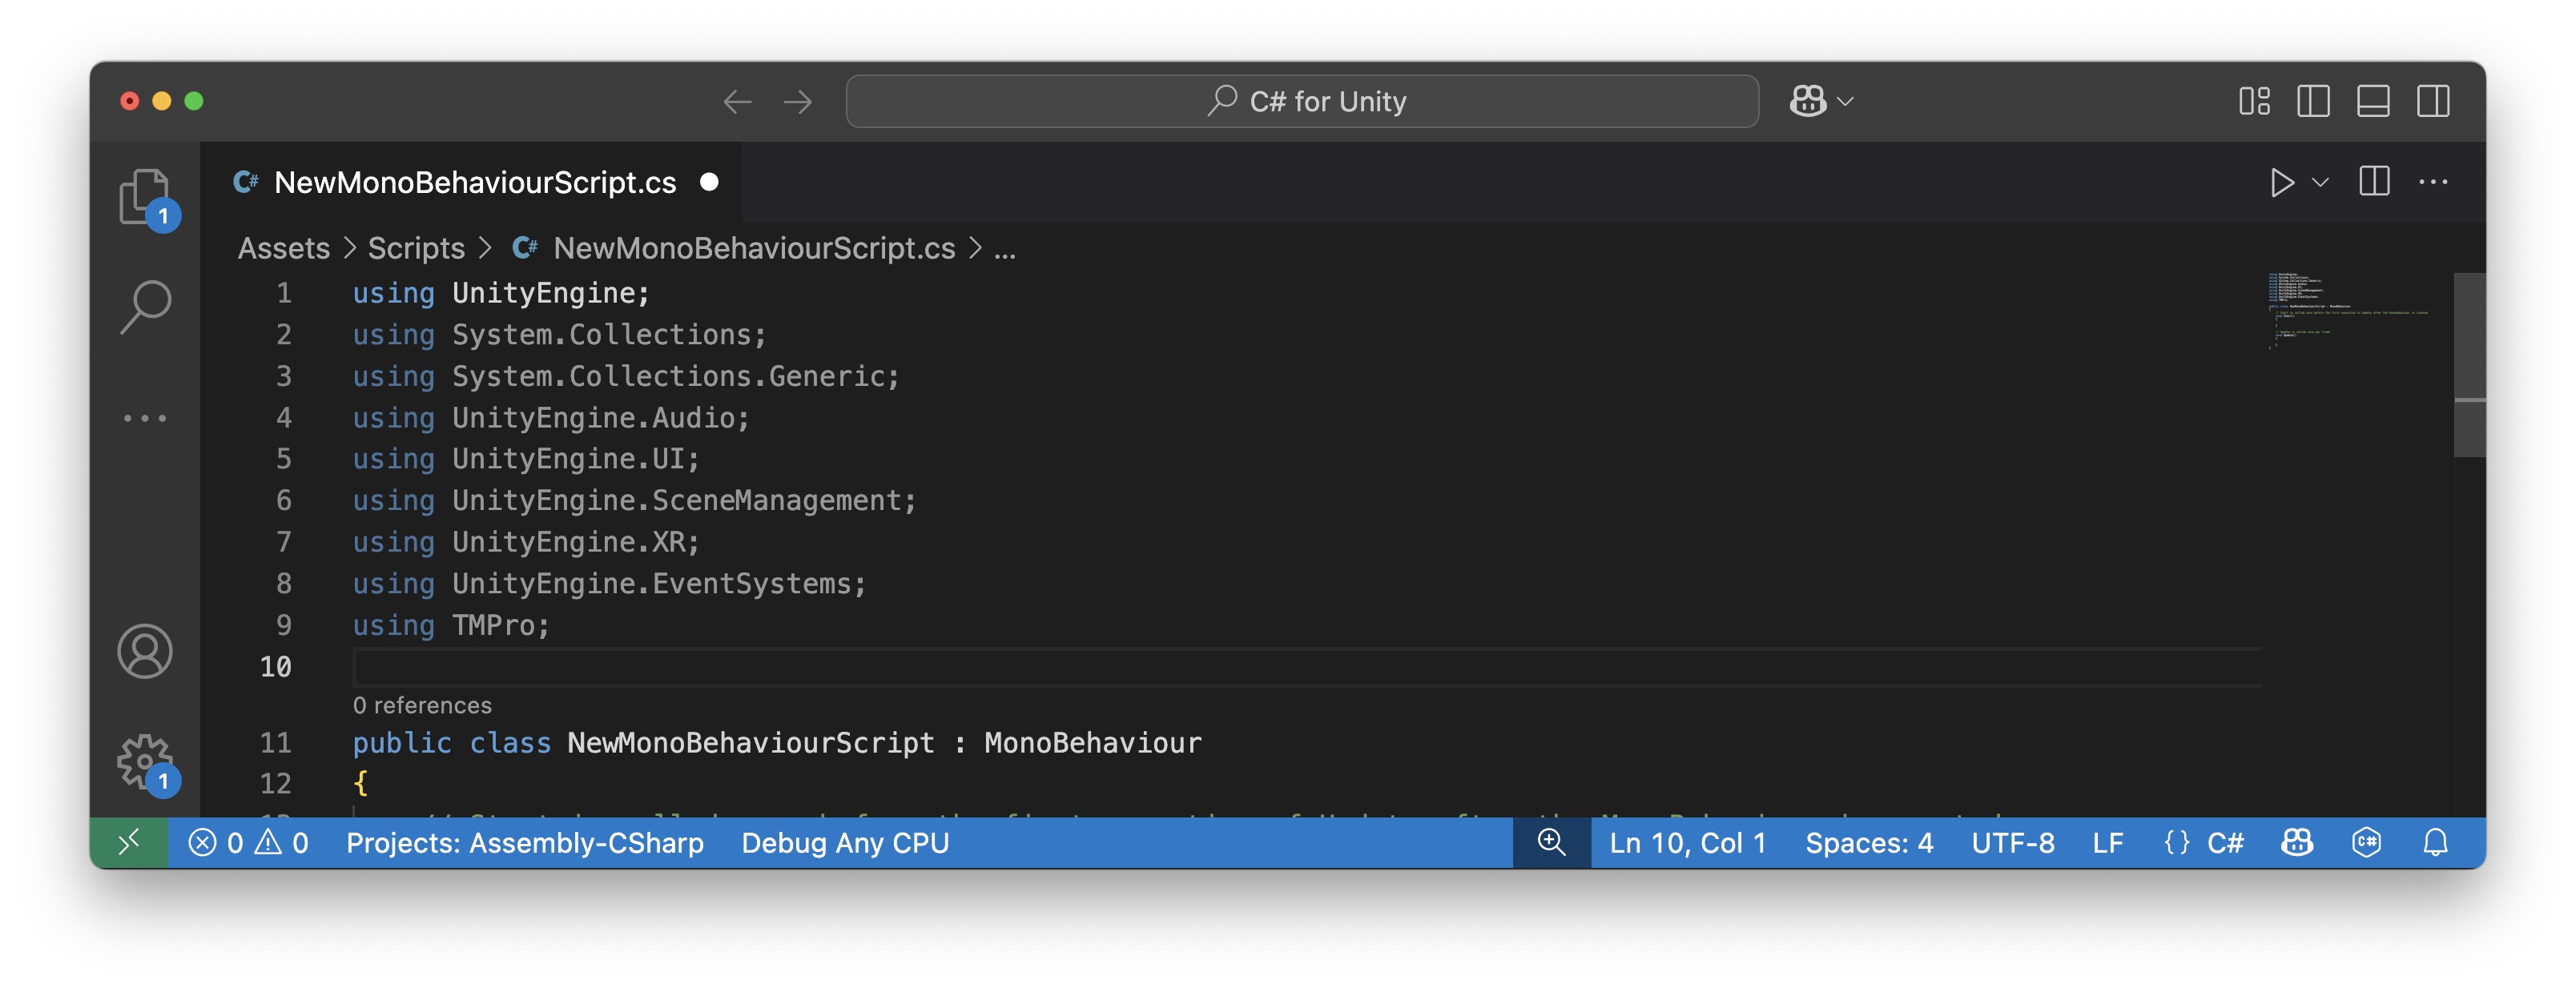Click the Scripts breadcrumb item
The image size is (2576, 988).
[416, 248]
